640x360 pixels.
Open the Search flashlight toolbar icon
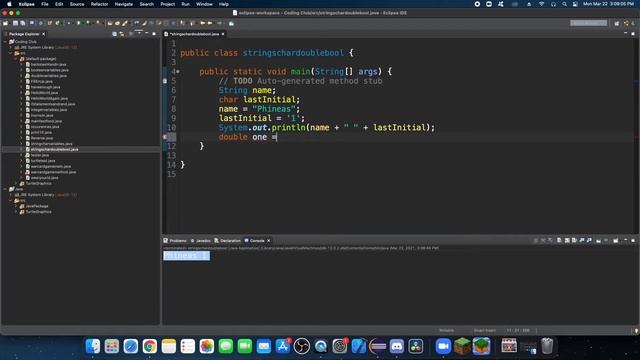[124, 23]
